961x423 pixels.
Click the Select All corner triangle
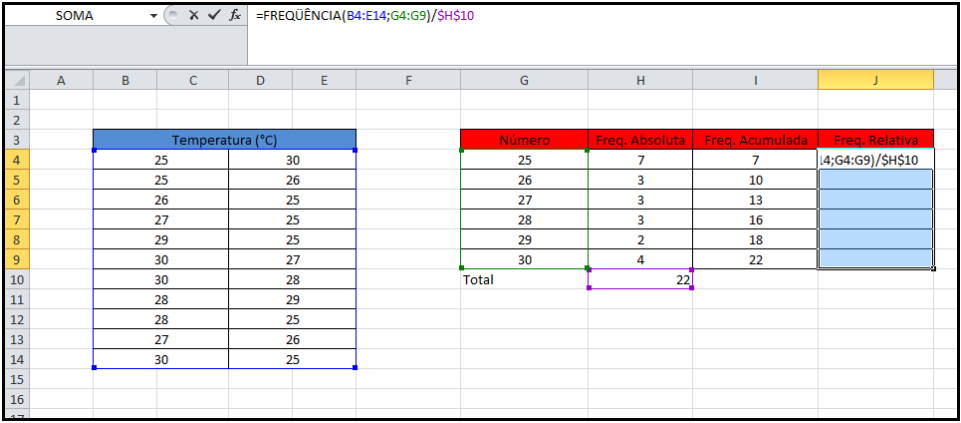coord(15,81)
